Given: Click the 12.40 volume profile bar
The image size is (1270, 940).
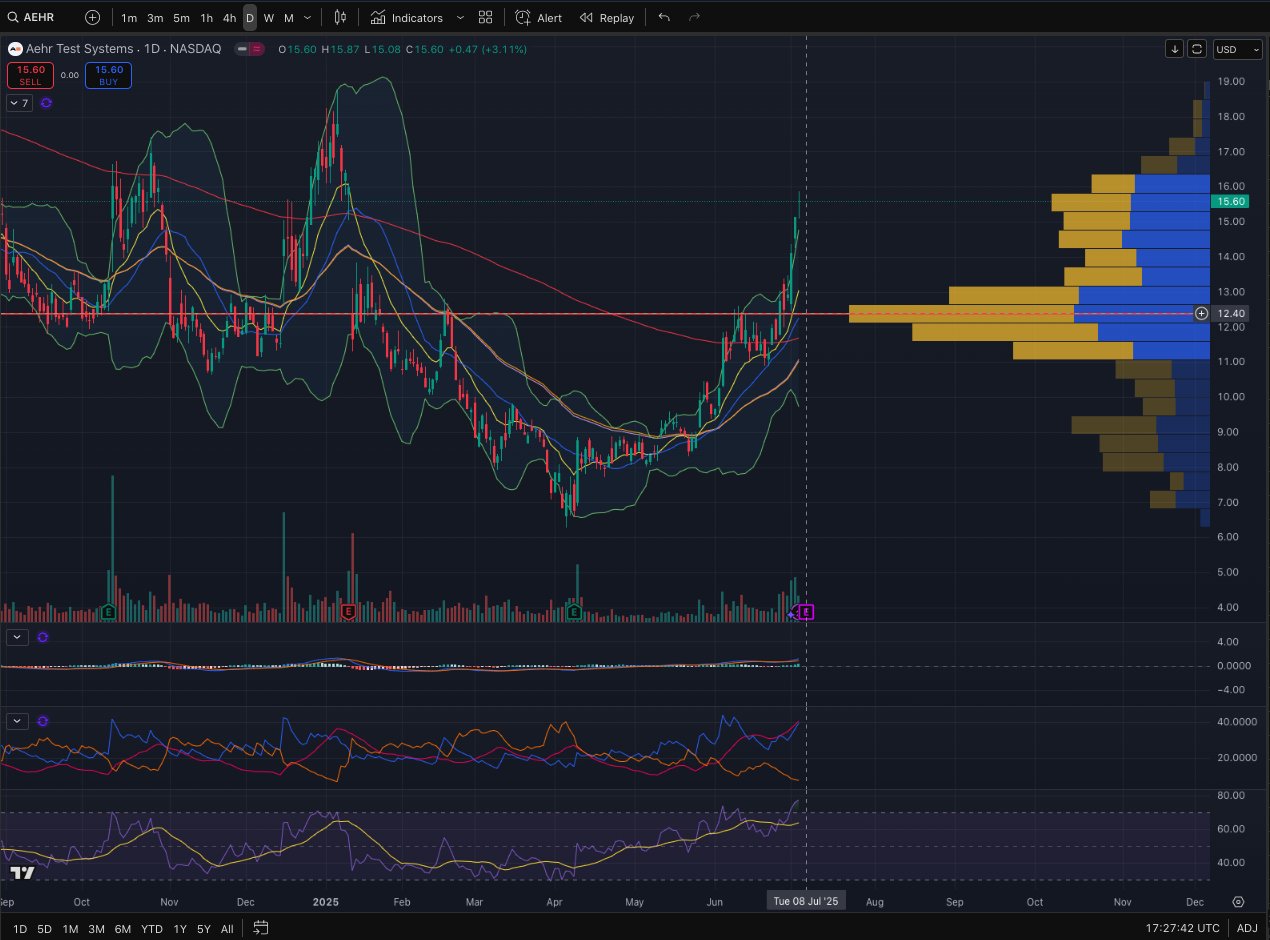Looking at the screenshot, I should click(x=1030, y=314).
